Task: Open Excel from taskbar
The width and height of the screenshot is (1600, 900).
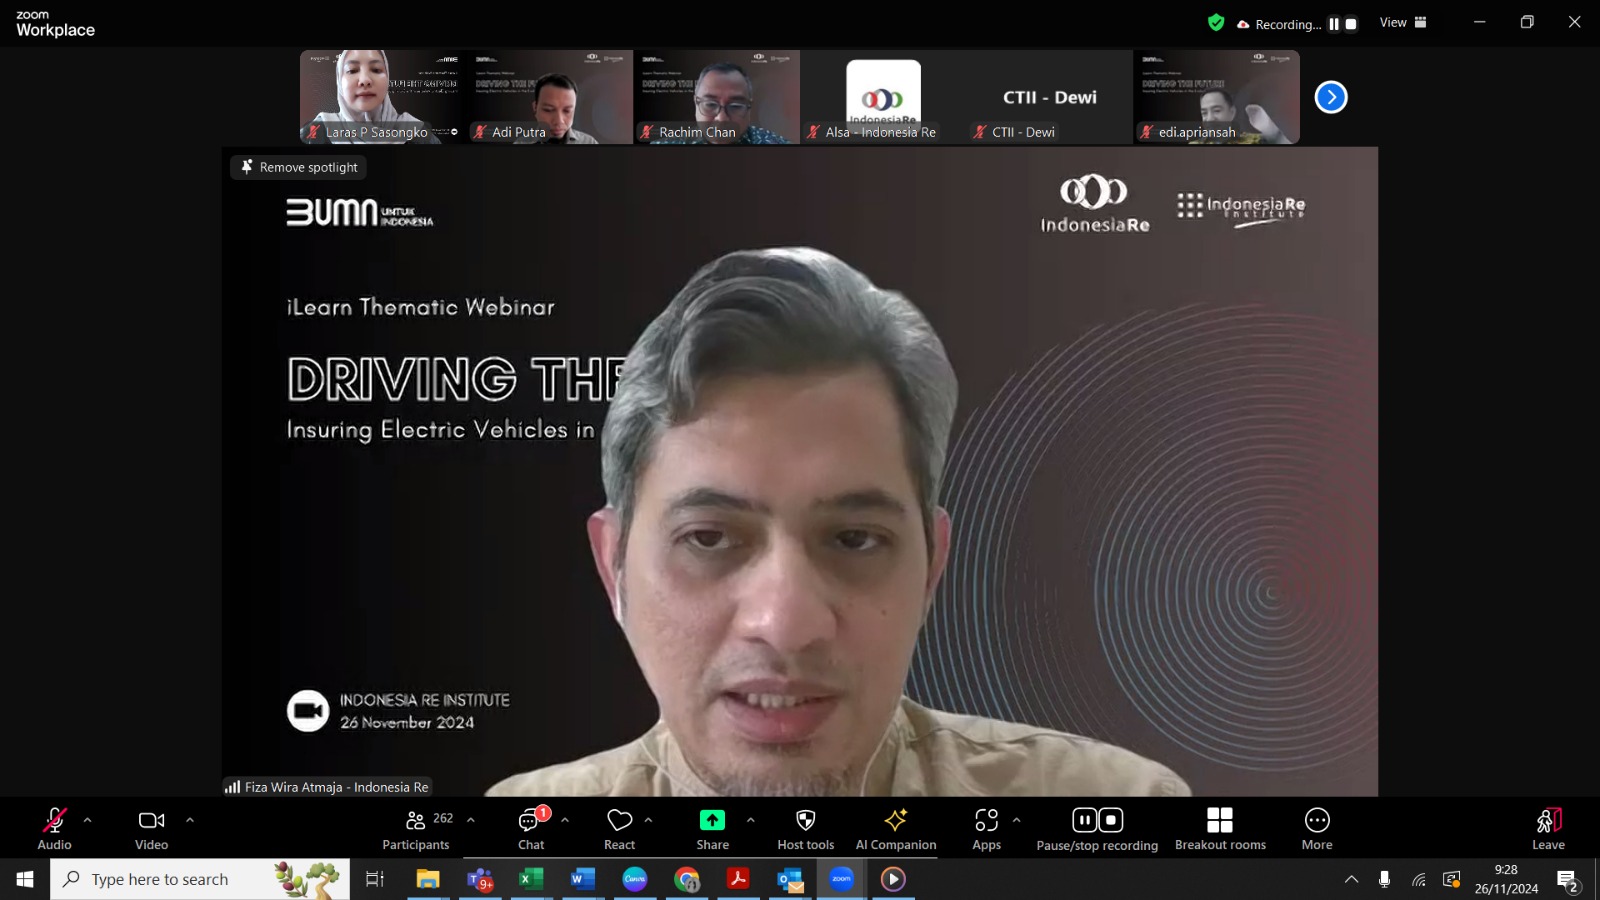Action: (531, 879)
